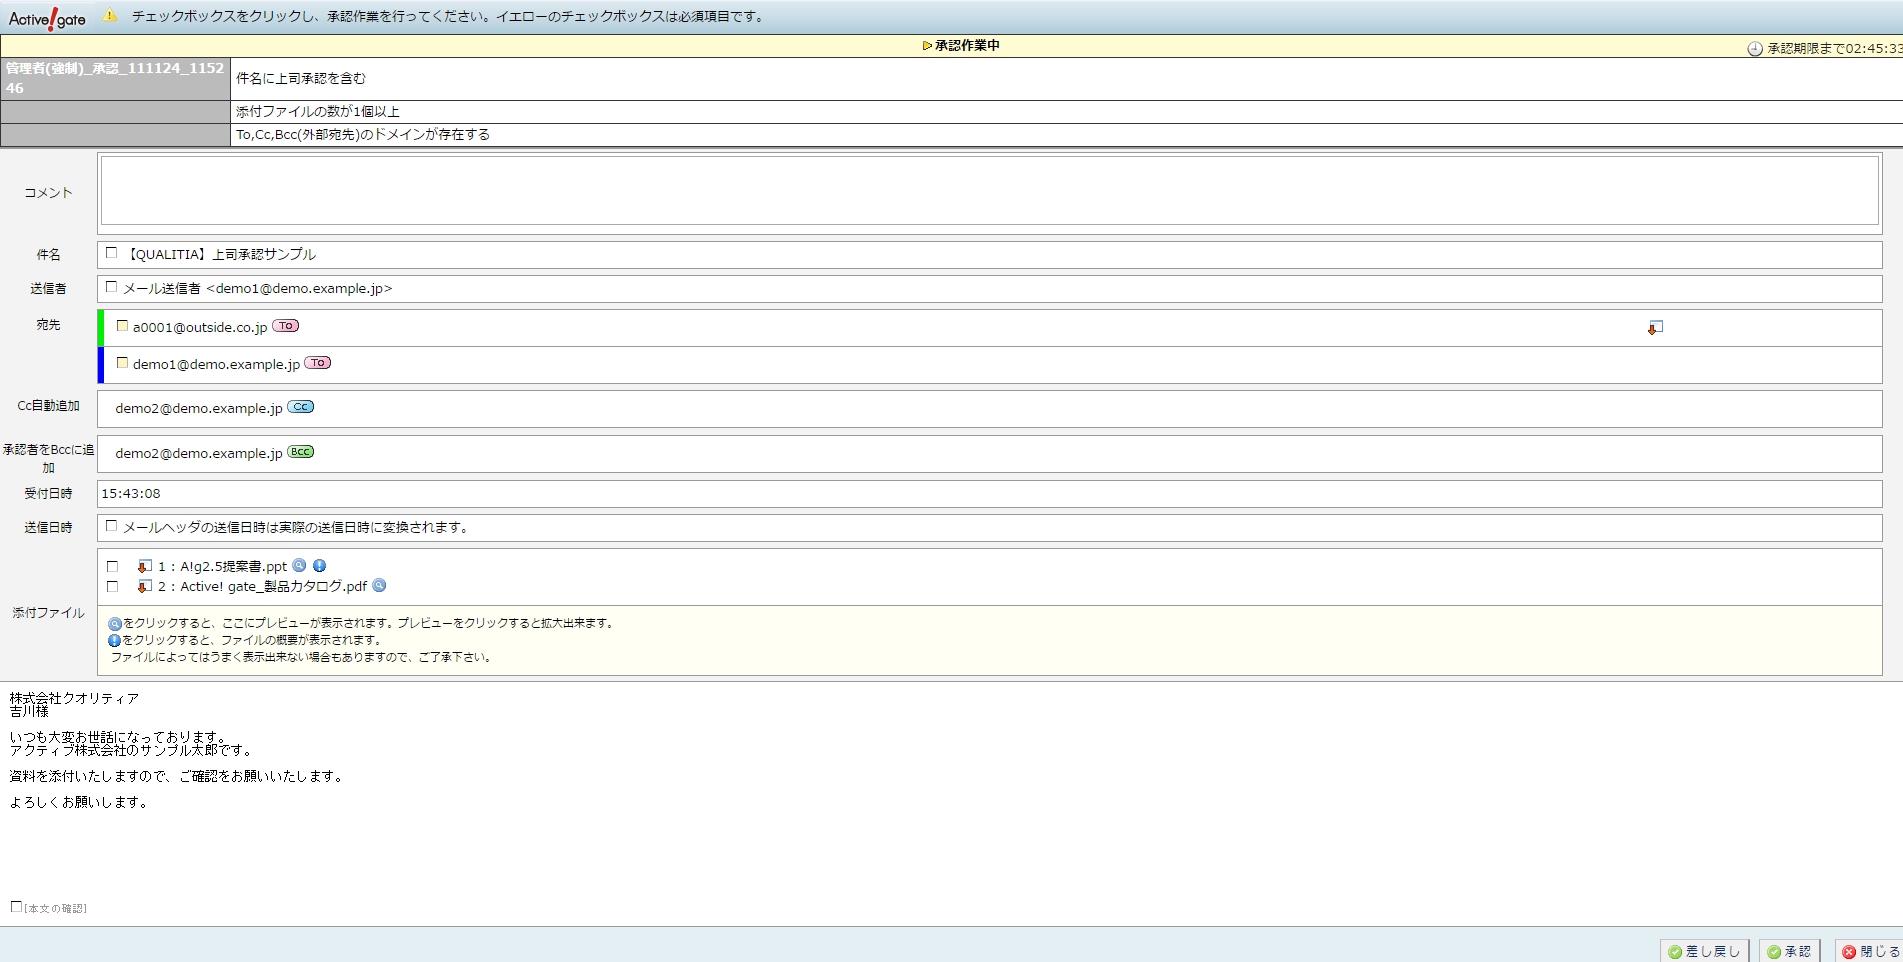Viewport: 1903px width, 962px height.
Task: Click the clock icon beside 承認期限
Action: click(x=1754, y=49)
